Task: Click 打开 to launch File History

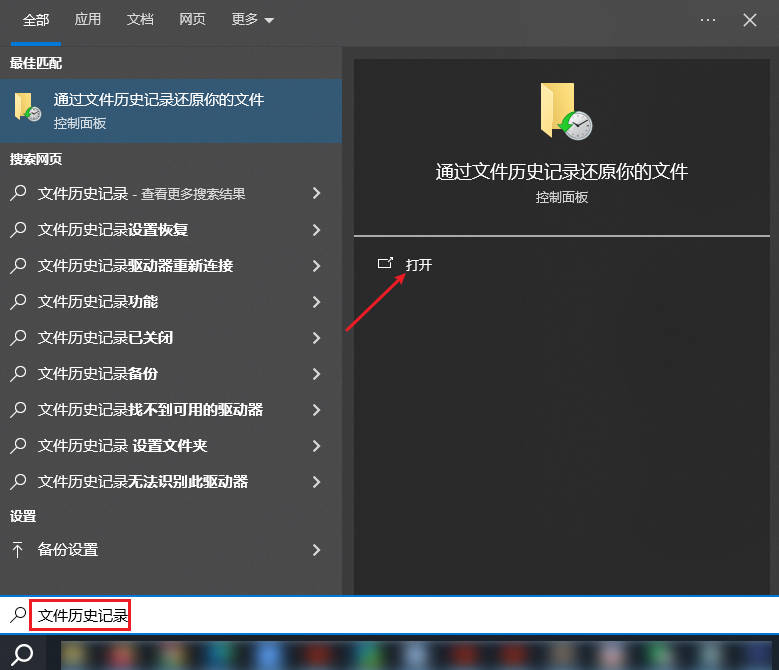Action: (419, 265)
